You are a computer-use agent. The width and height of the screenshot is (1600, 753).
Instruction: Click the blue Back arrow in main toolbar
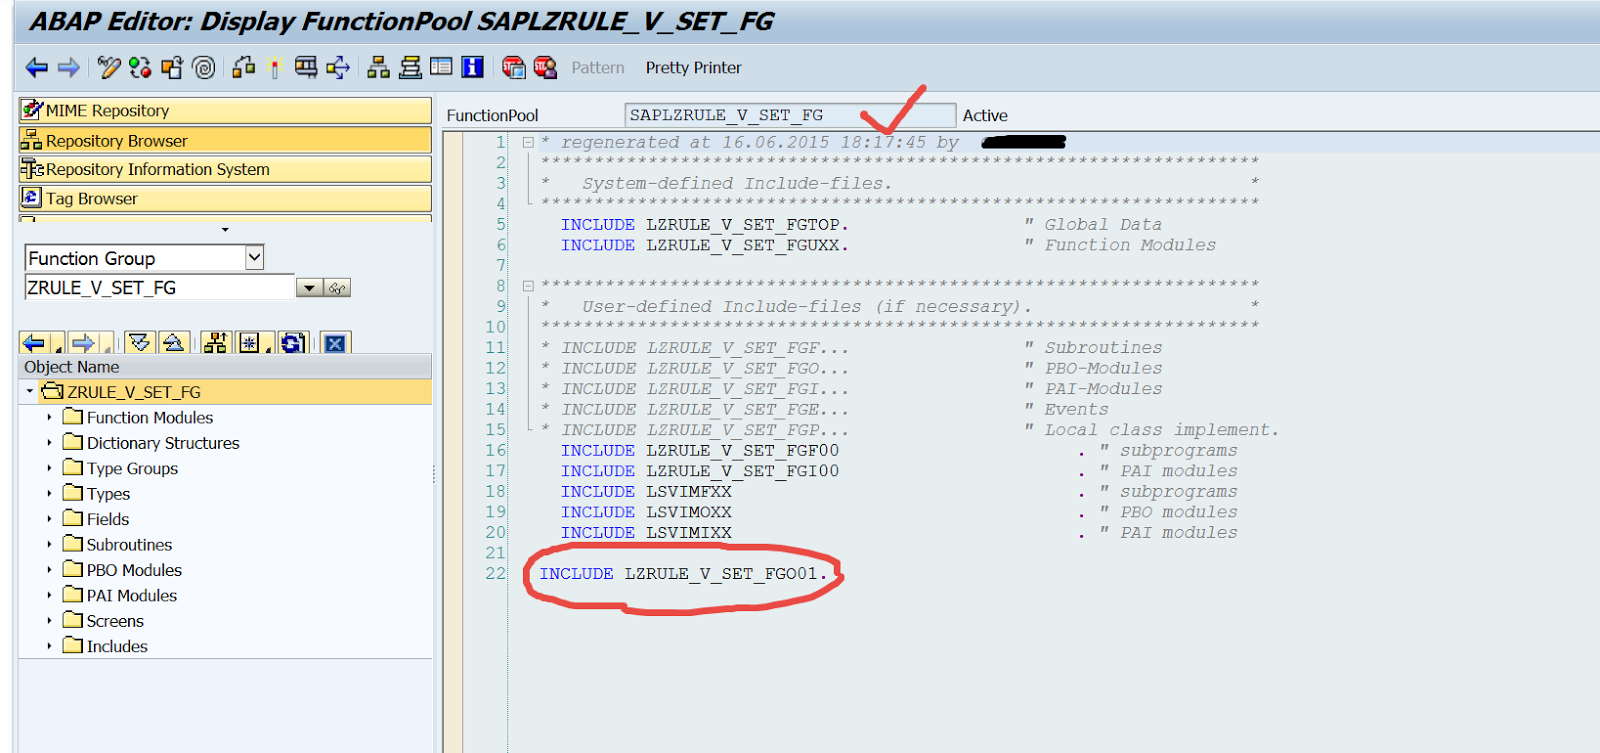[37, 68]
